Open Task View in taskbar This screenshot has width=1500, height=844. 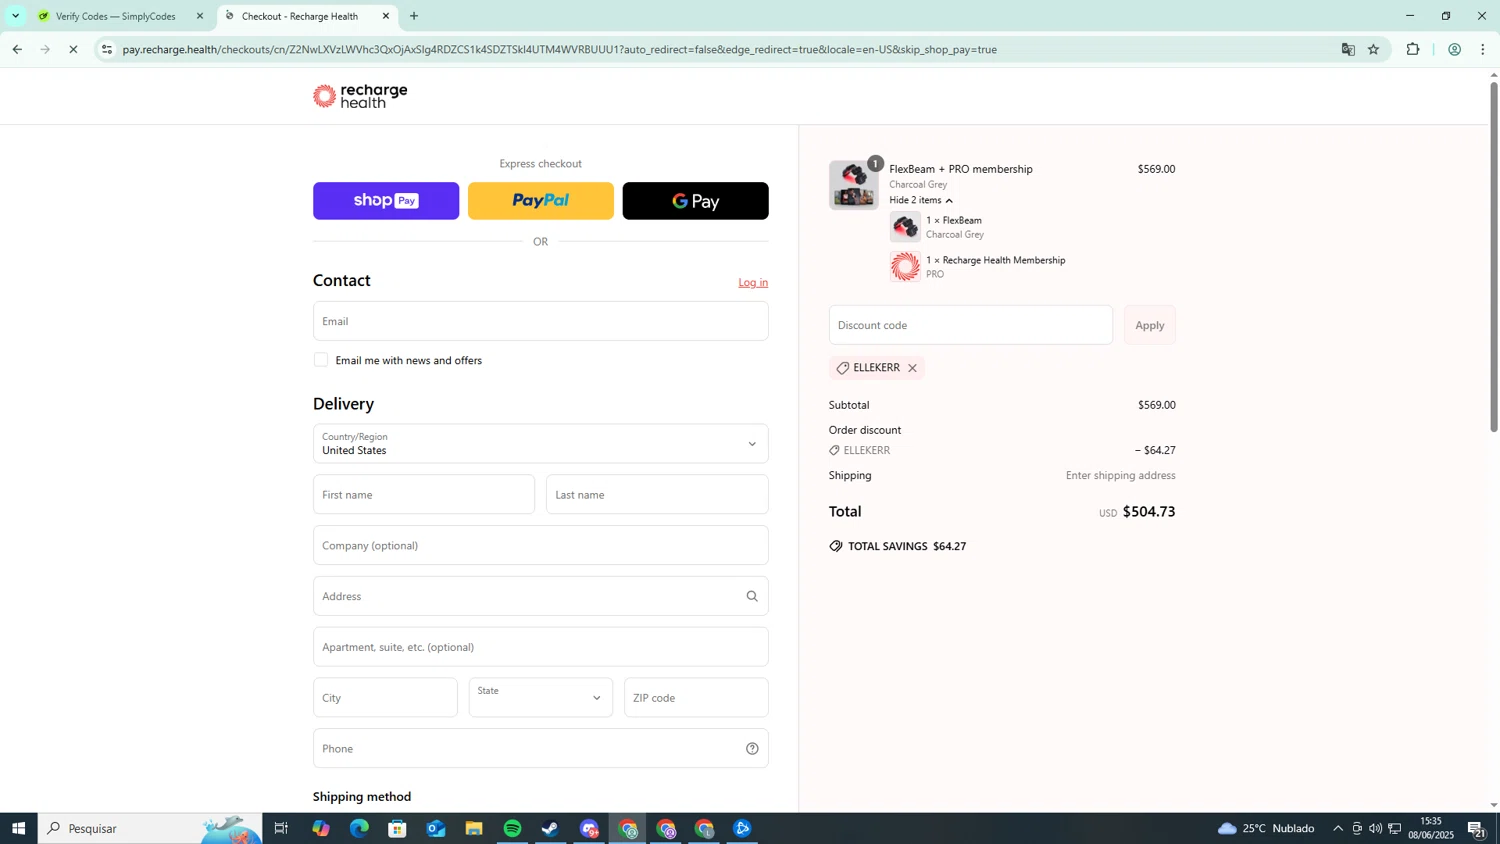281,829
